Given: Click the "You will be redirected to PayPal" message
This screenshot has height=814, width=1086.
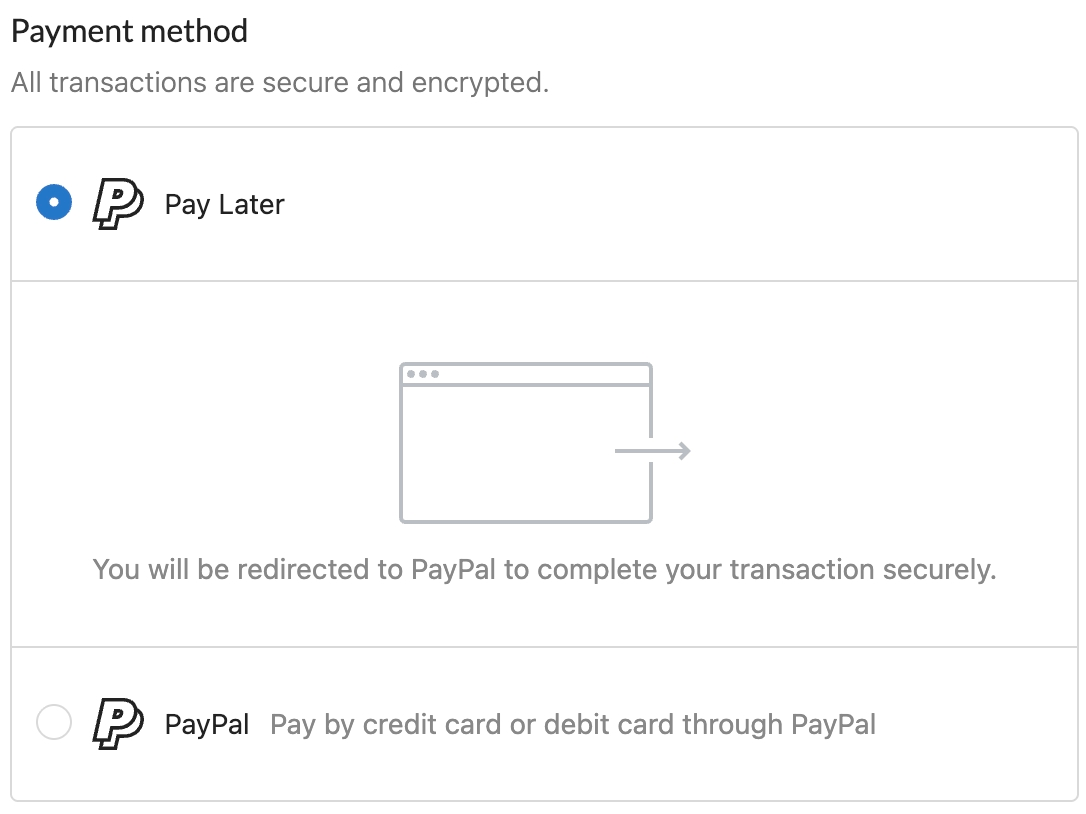Looking at the screenshot, I should coord(544,570).
